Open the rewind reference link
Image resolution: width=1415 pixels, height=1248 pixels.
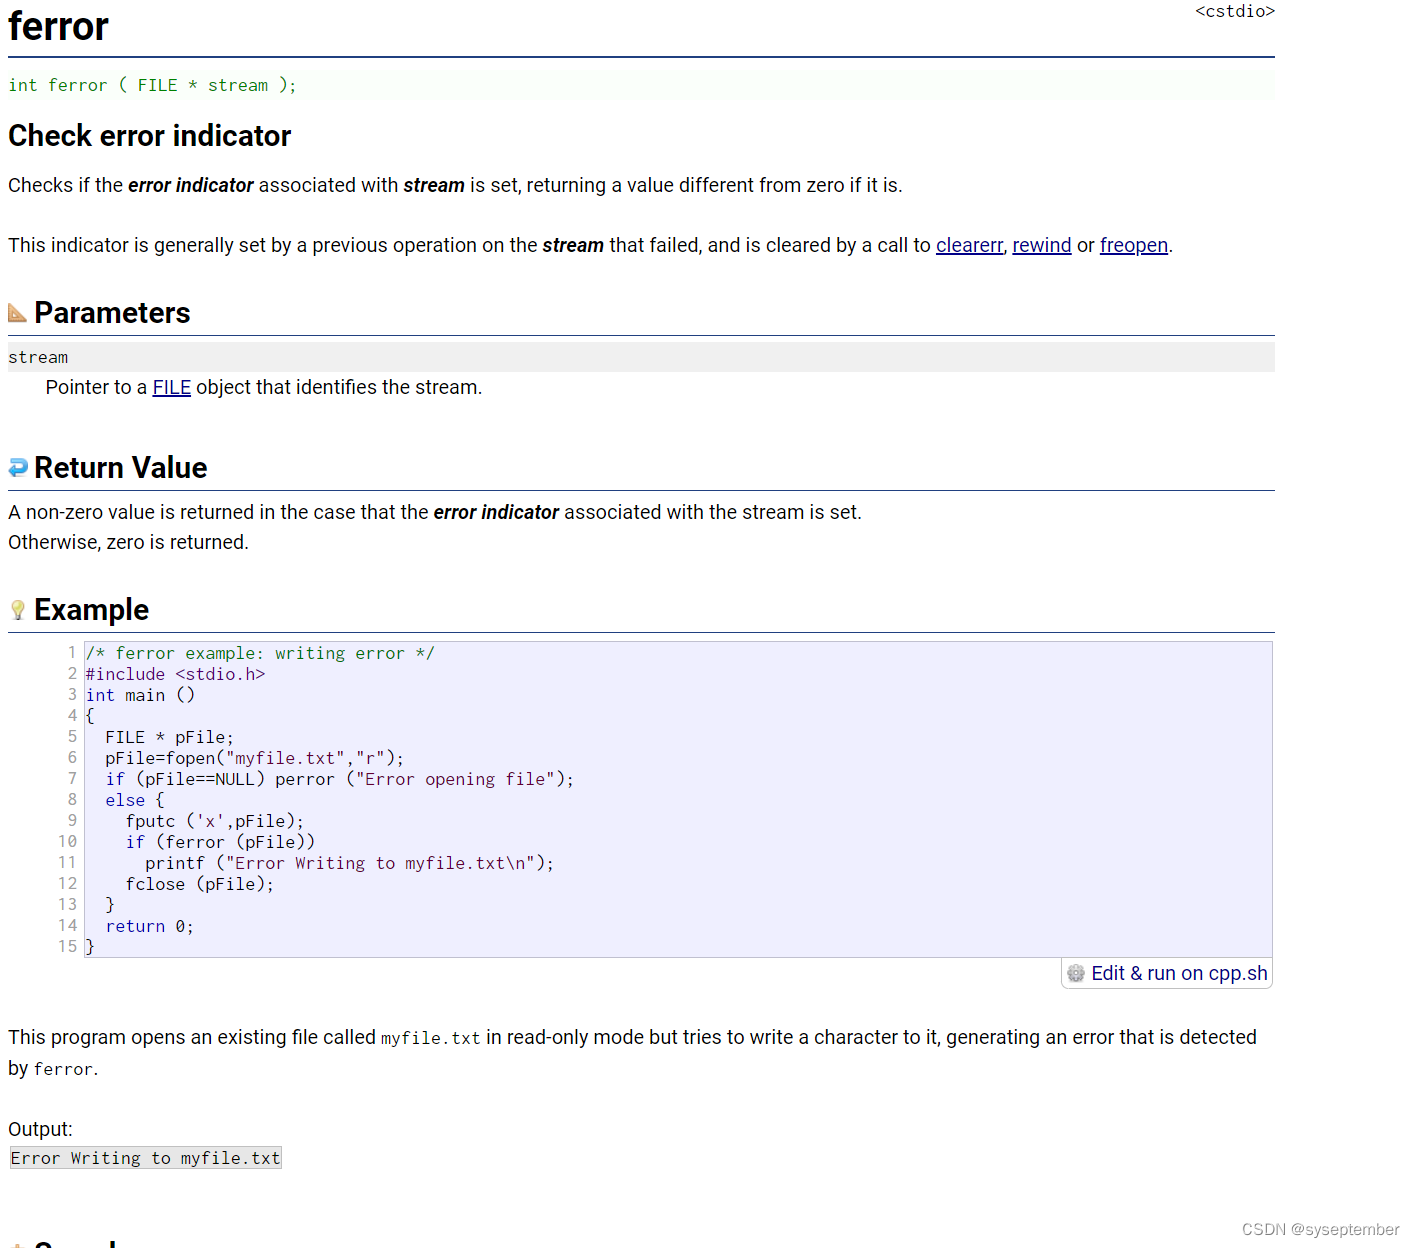click(1042, 245)
